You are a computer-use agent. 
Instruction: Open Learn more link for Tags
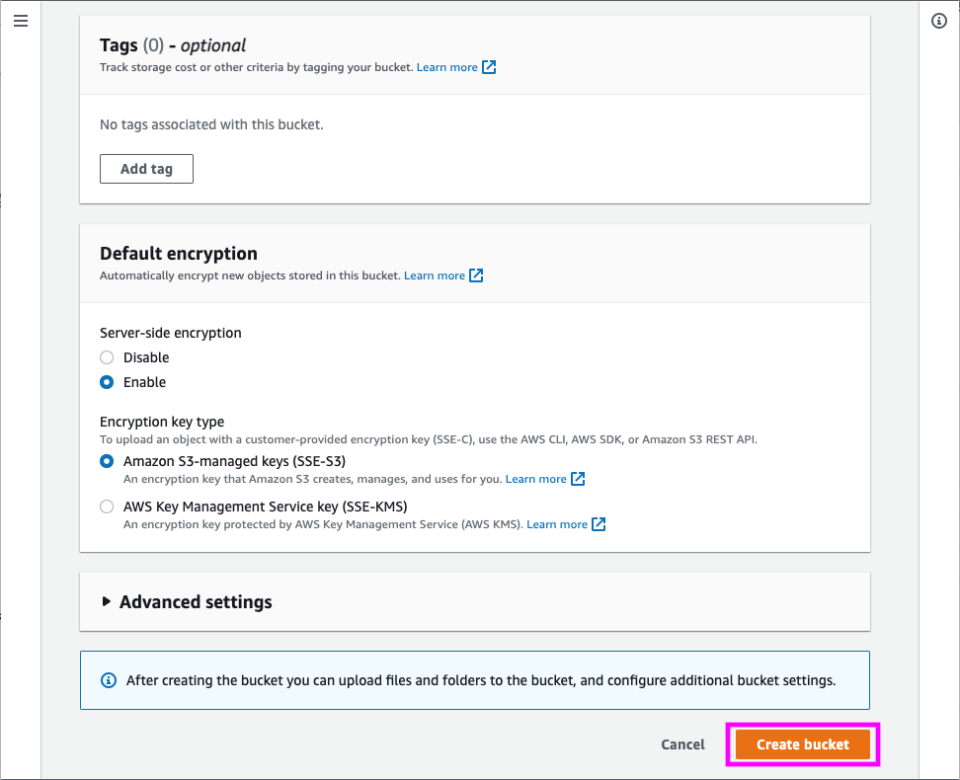pos(447,67)
